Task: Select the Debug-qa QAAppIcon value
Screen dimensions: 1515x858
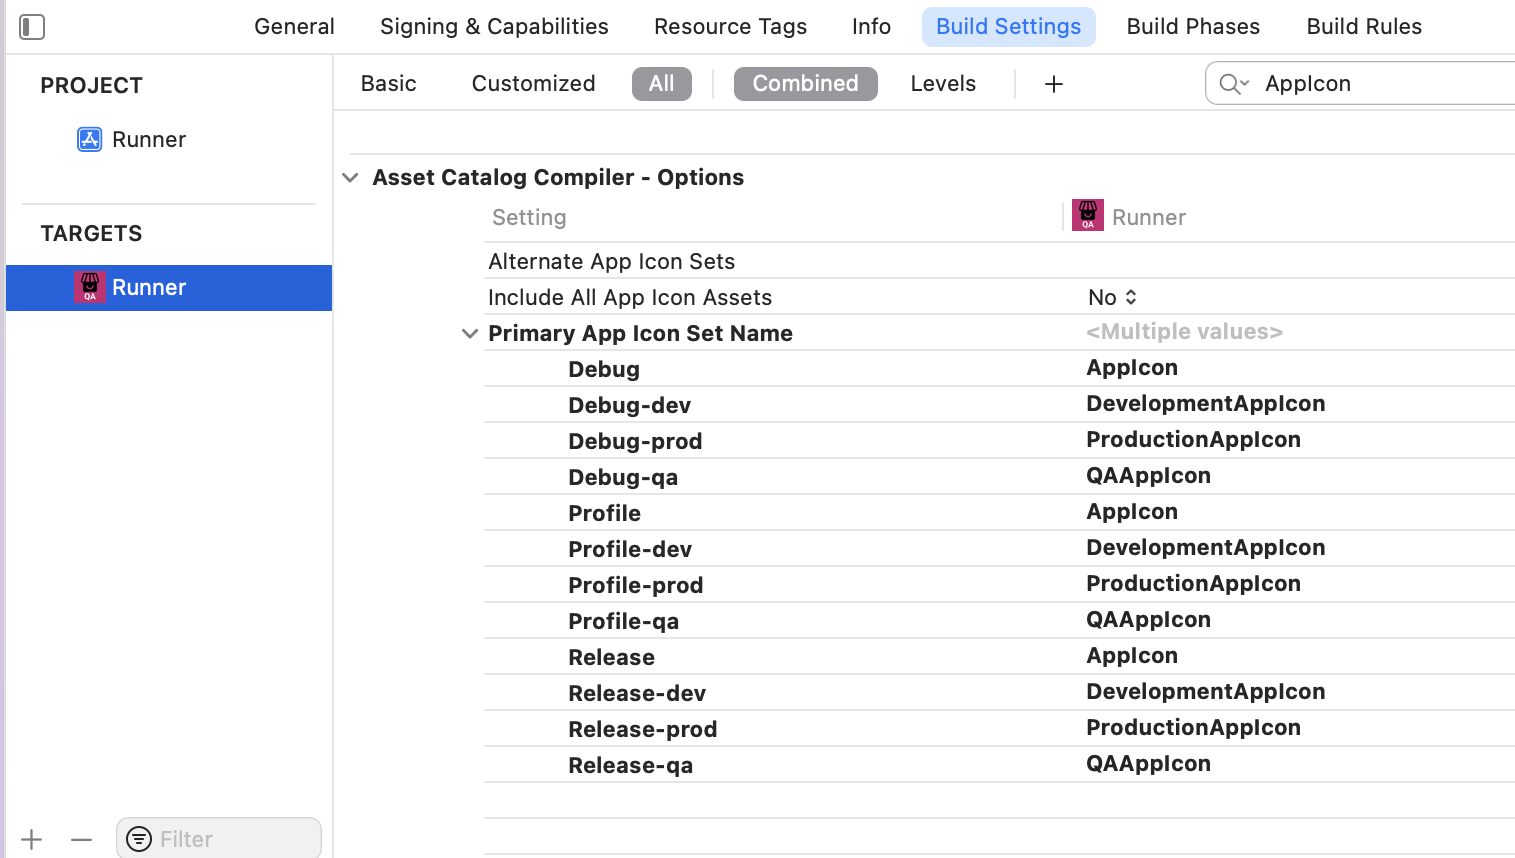Action: pyautogui.click(x=1148, y=476)
